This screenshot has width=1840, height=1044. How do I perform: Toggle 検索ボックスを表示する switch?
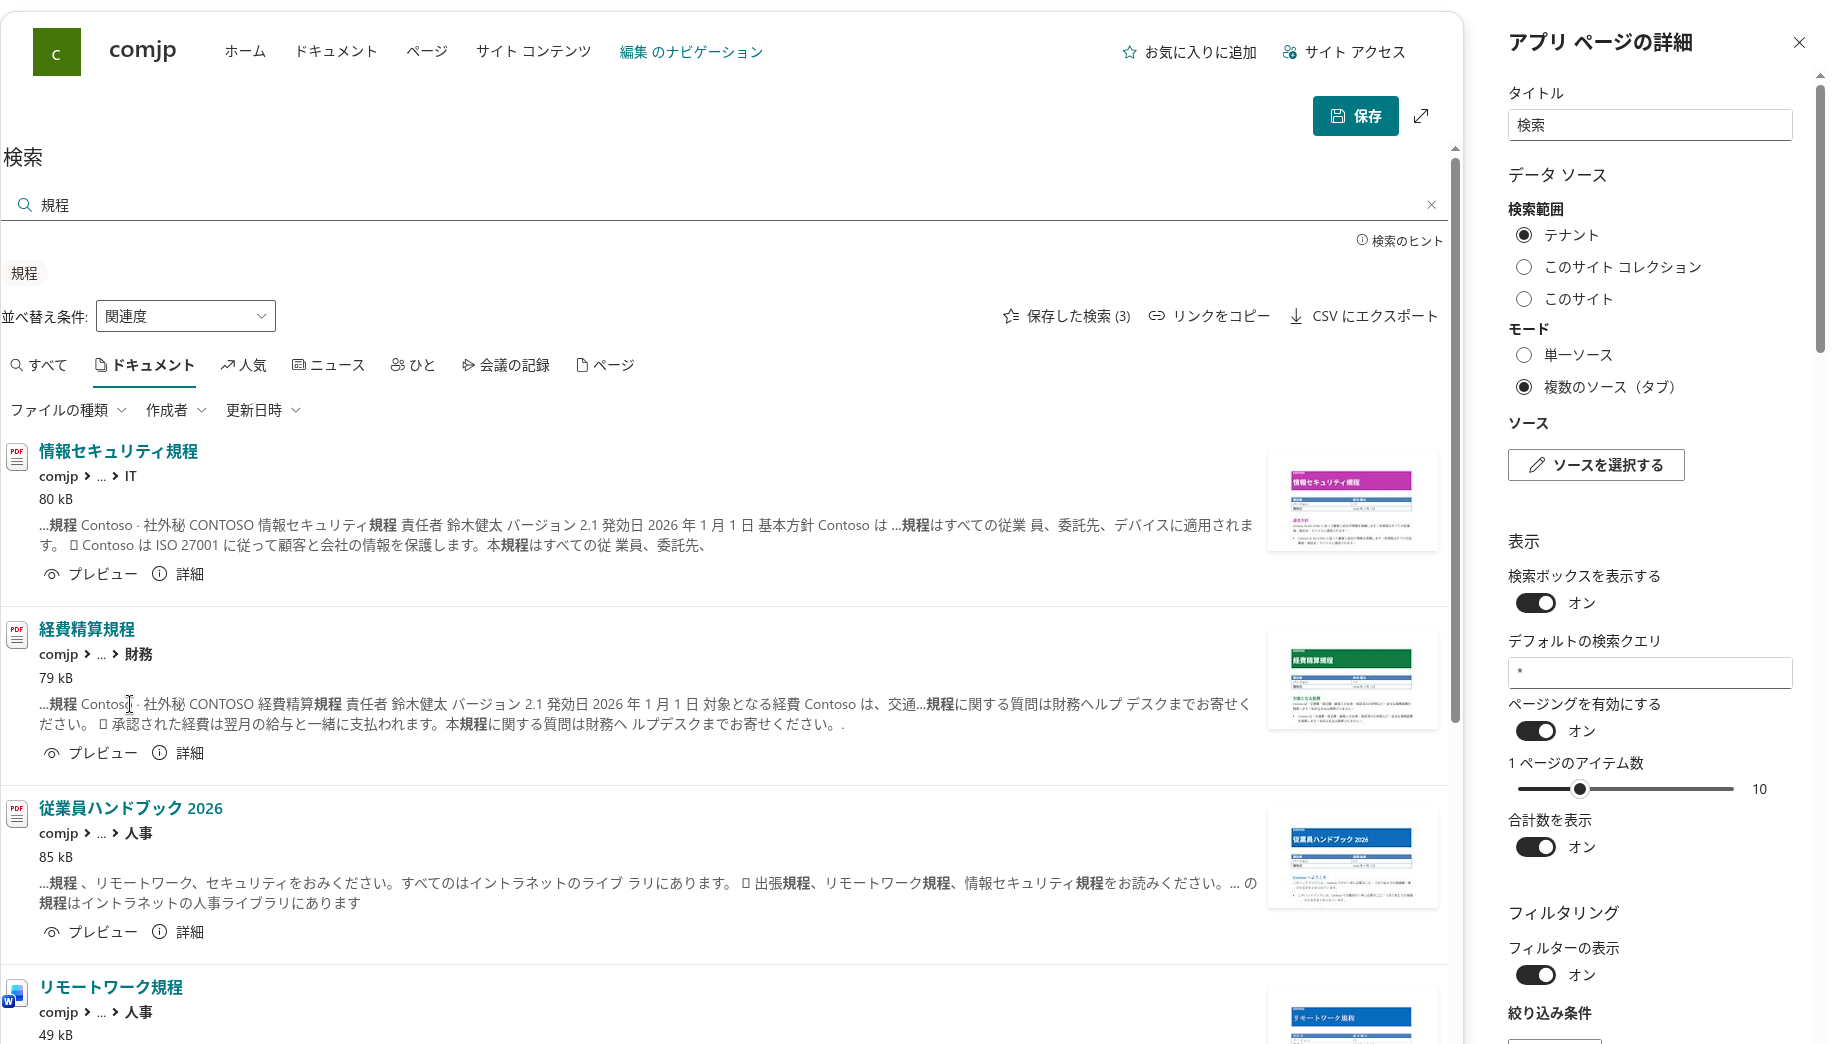pyautogui.click(x=1536, y=603)
